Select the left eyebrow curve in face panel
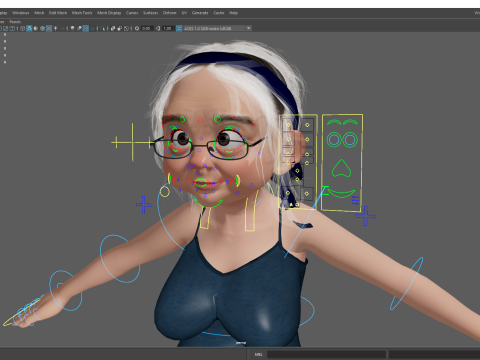480x360 pixels. click(x=334, y=122)
